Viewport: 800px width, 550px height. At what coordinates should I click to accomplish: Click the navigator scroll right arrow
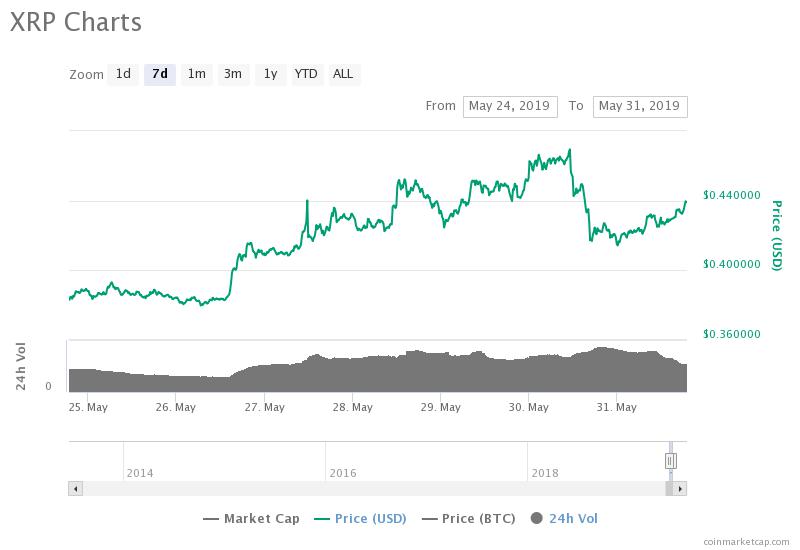click(x=680, y=489)
